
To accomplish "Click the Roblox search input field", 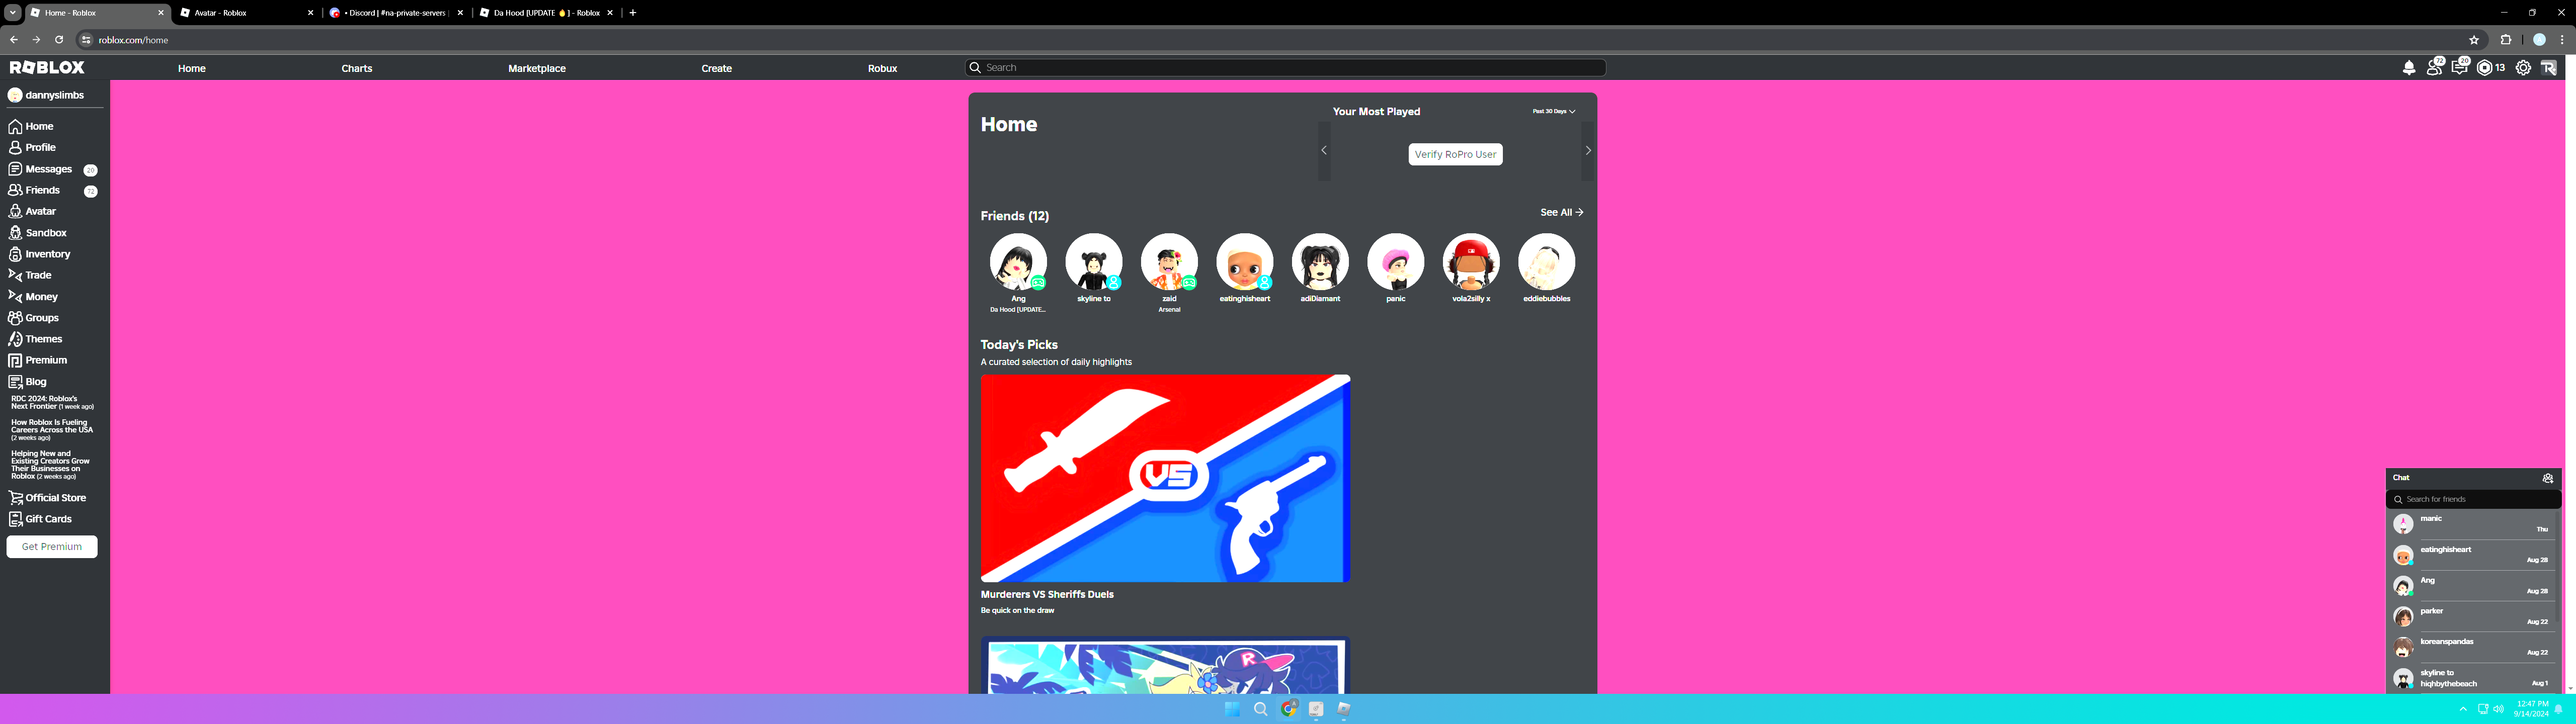I will pos(1285,68).
